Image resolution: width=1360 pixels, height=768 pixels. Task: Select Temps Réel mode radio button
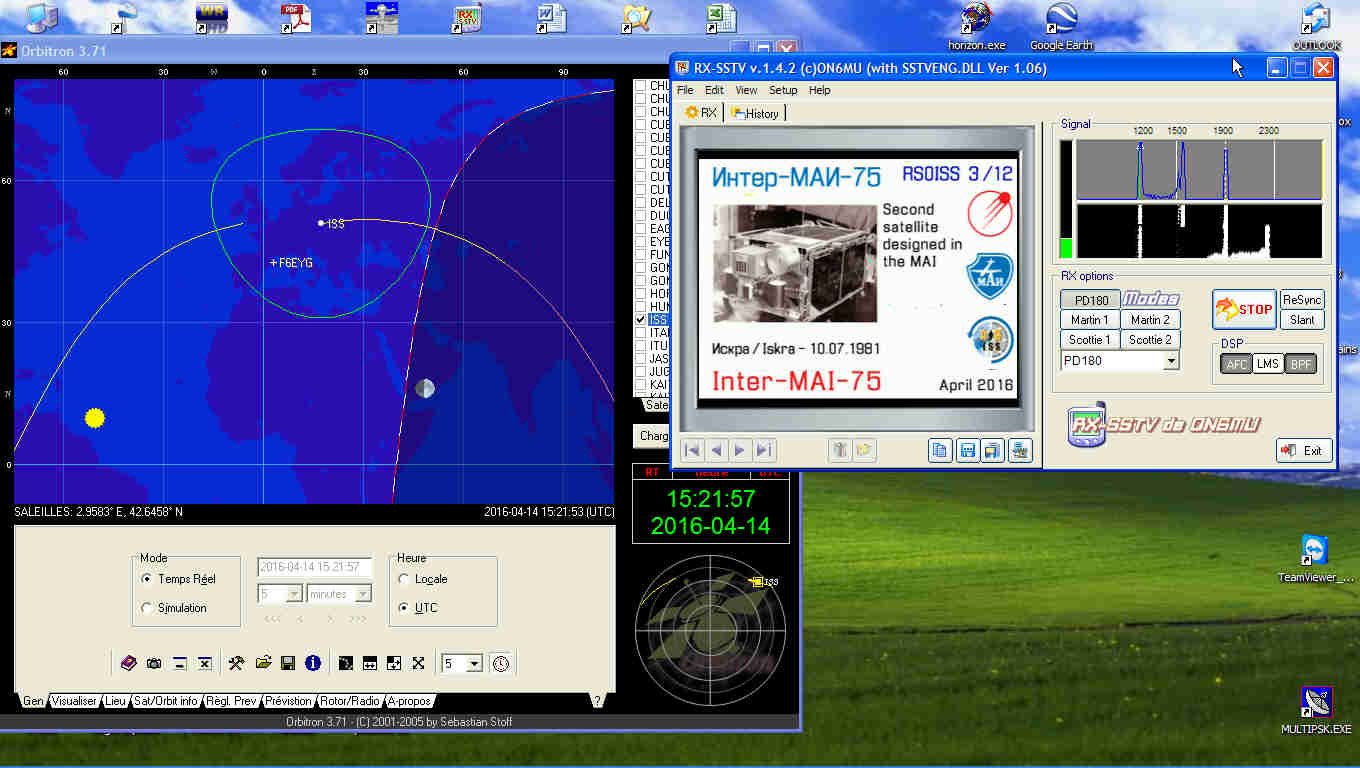tap(147, 579)
